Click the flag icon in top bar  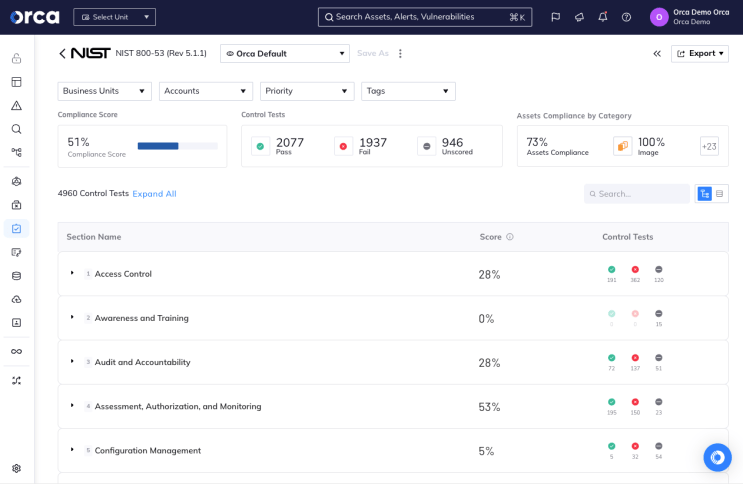tap(555, 17)
